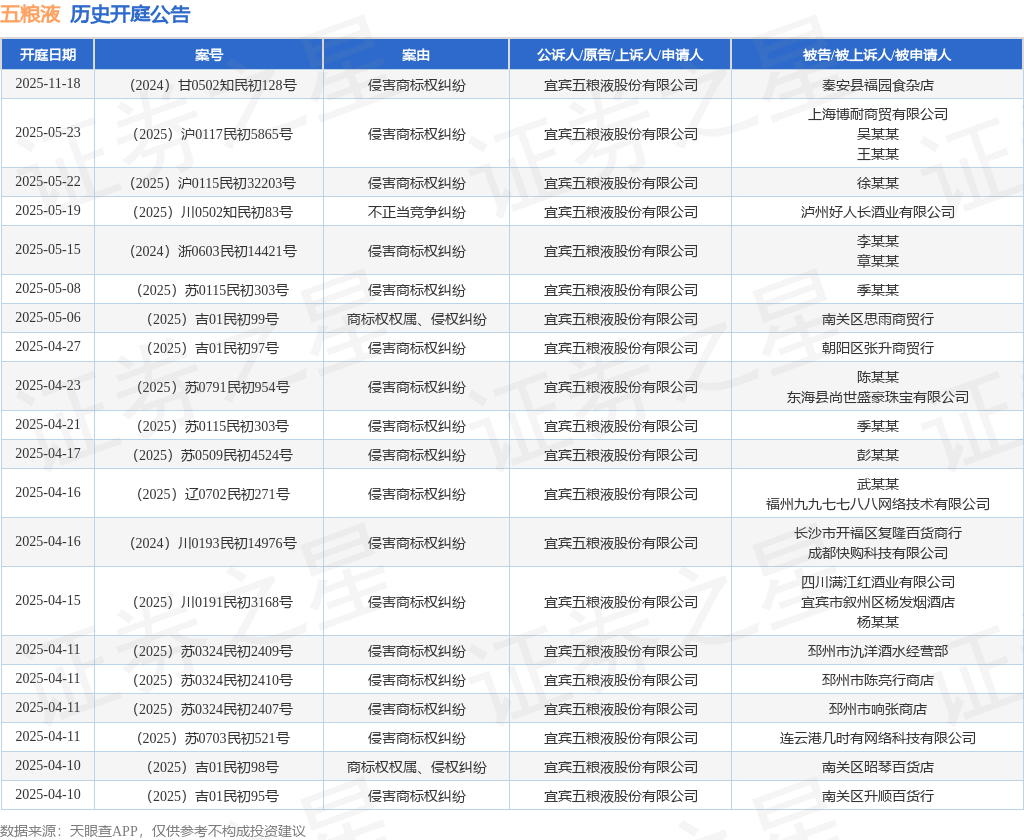
Task: Click case number (2025)苏0509民初4524号
Action: tap(213, 455)
